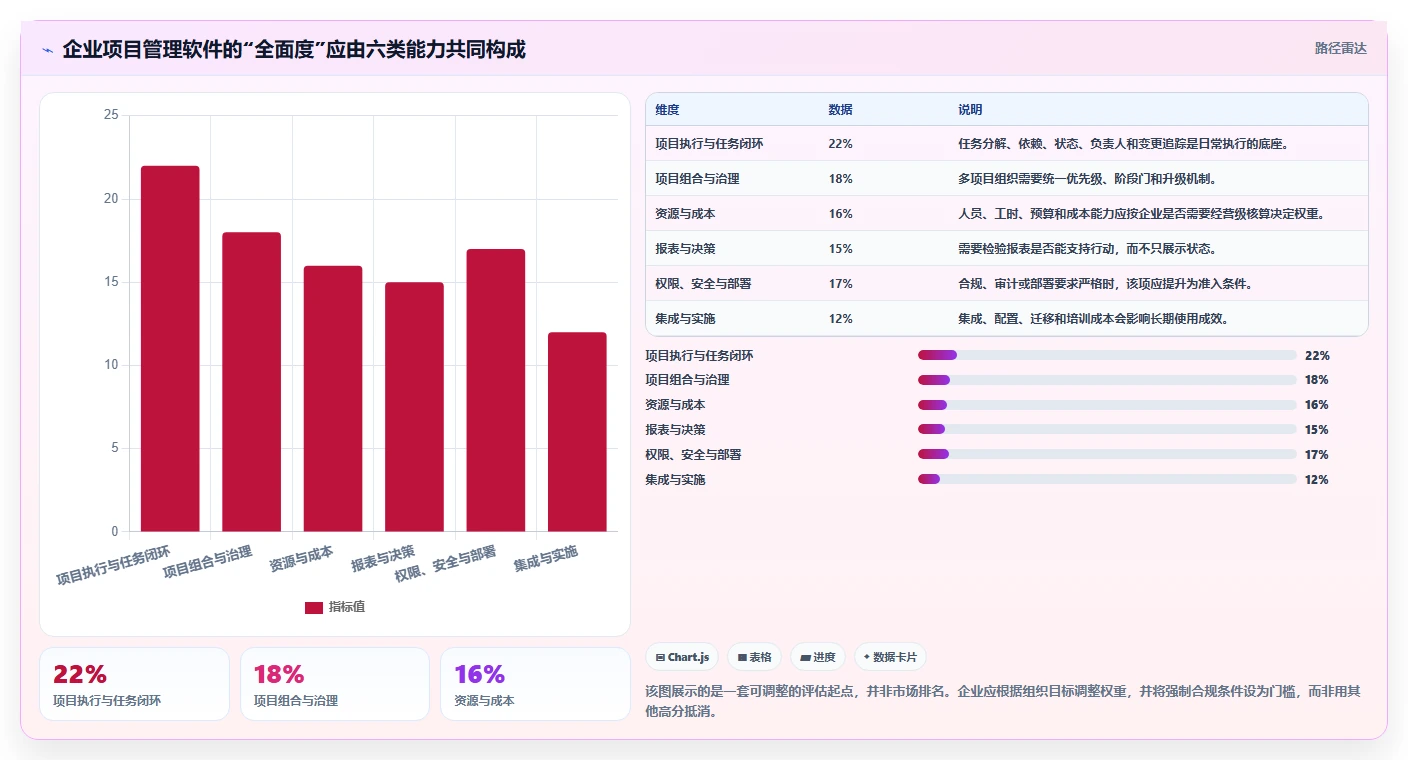Image resolution: width=1408 pixels, height=760 pixels.
Task: Open the 22% stat card below the chart
Action: click(134, 684)
